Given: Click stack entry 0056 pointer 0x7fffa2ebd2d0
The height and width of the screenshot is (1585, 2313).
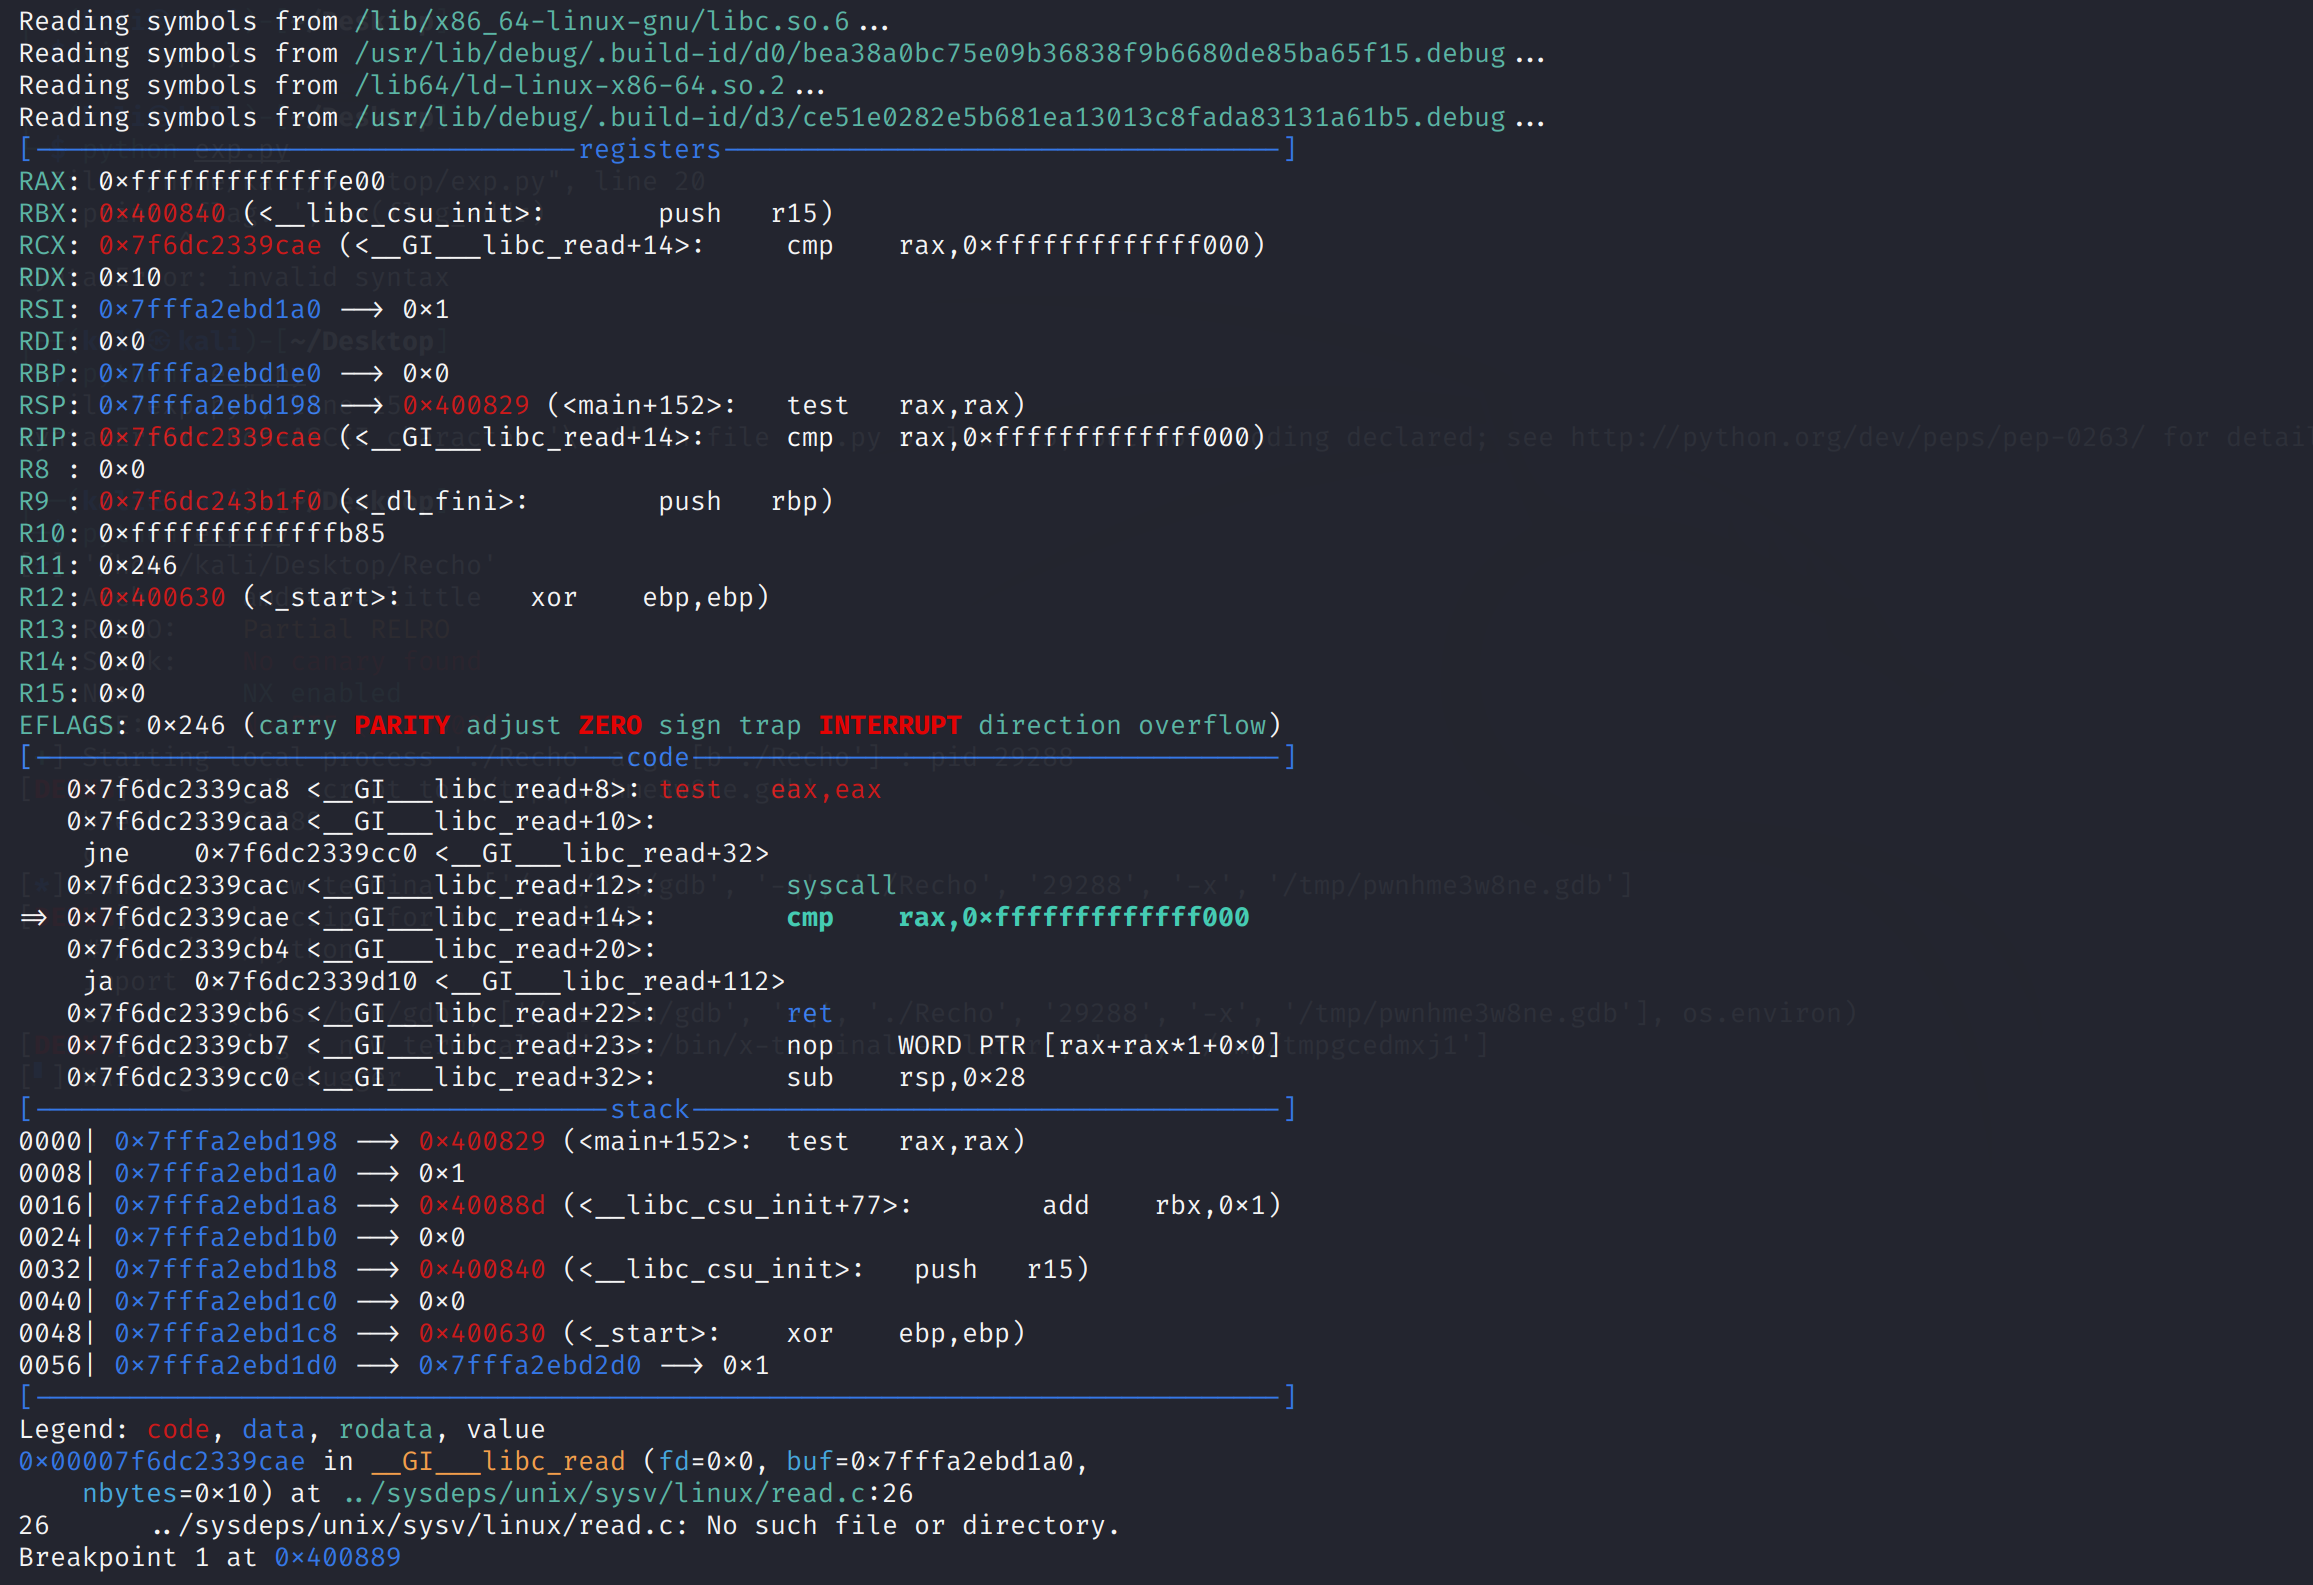Looking at the screenshot, I should [530, 1365].
